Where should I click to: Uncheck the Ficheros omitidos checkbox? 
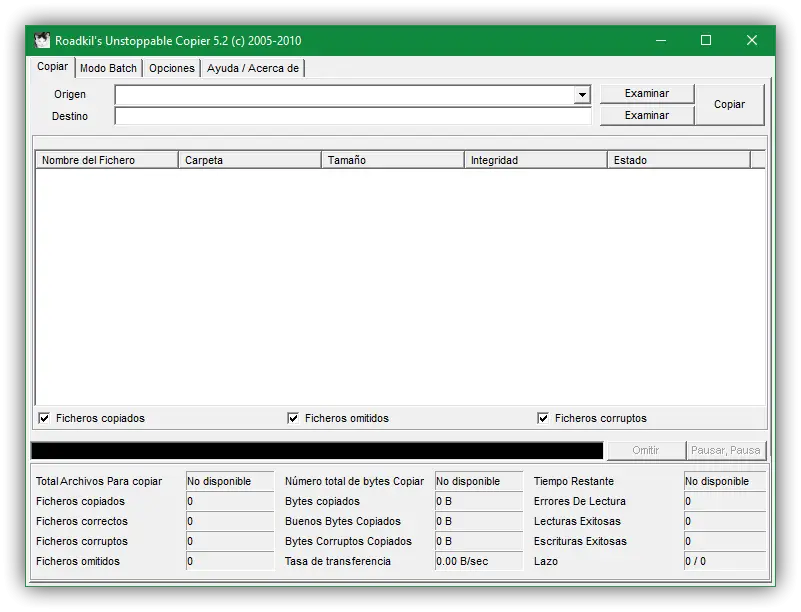293,418
